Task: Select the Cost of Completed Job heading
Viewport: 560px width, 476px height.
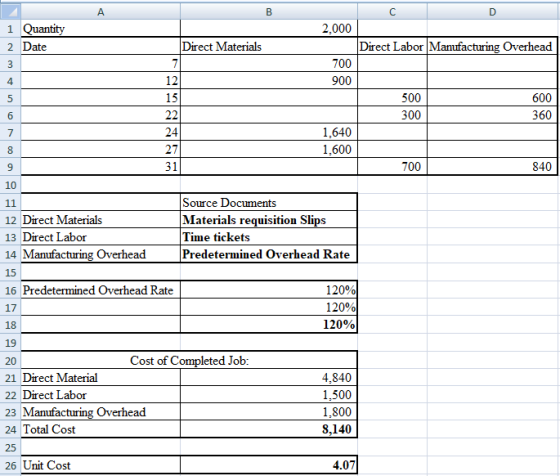Action: (189, 360)
